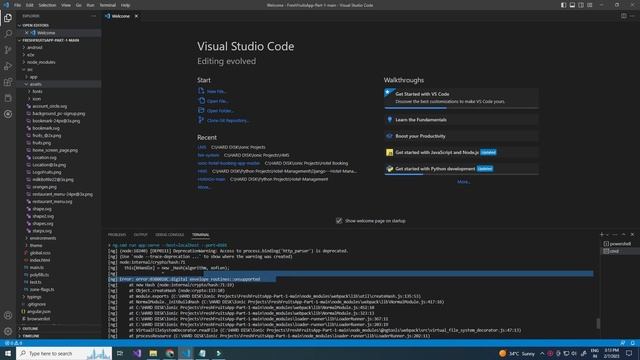Click the Open File icon under Start

click(201, 101)
